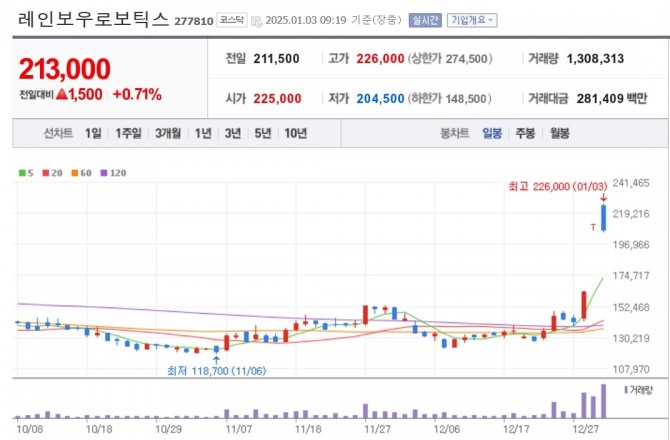Image resolution: width=670 pixels, height=440 pixels.
Task: Click the low price value 204,500
Action: click(380, 99)
